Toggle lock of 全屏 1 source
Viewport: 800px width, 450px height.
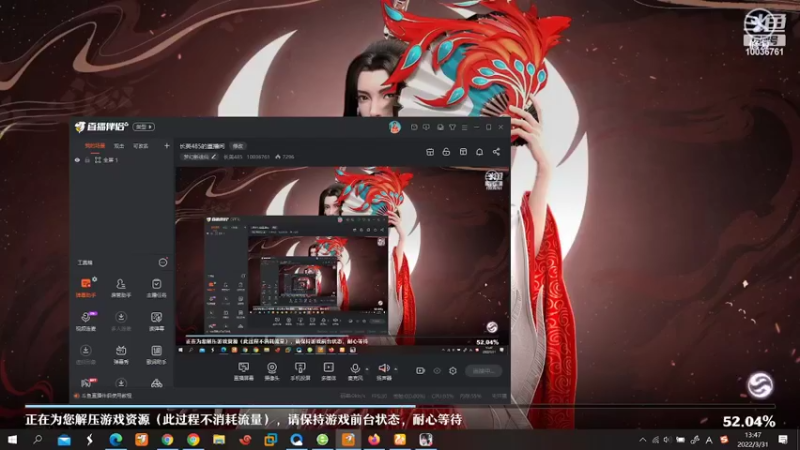pyautogui.click(x=87, y=160)
